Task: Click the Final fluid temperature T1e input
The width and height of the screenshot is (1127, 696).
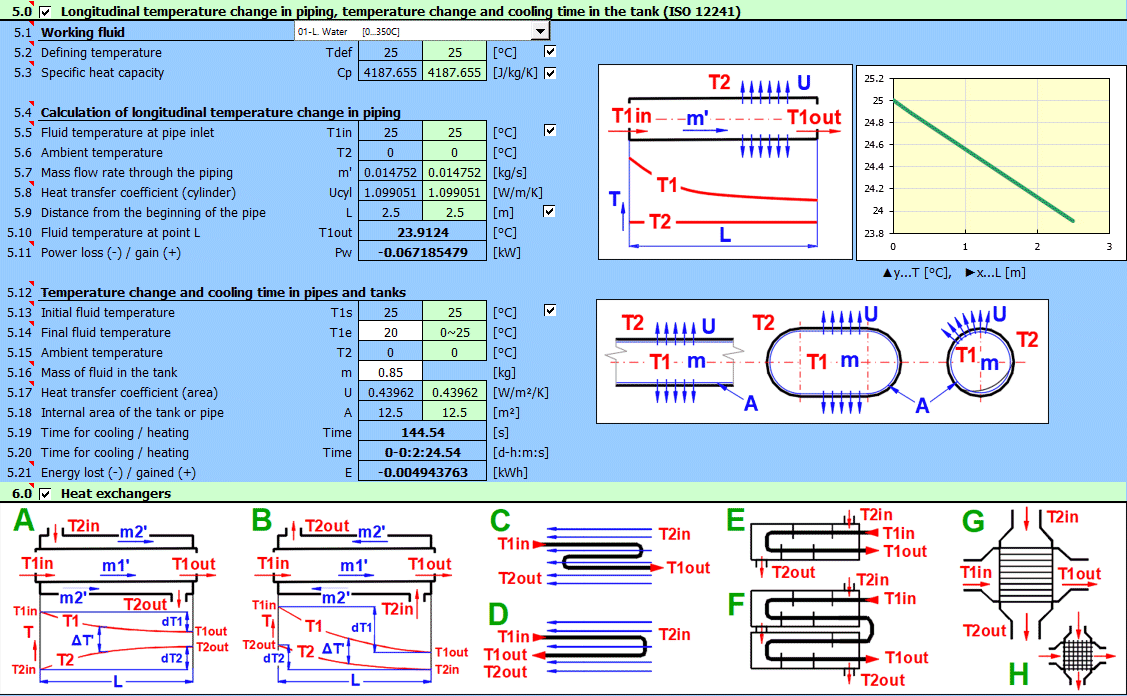Action: 390,332
